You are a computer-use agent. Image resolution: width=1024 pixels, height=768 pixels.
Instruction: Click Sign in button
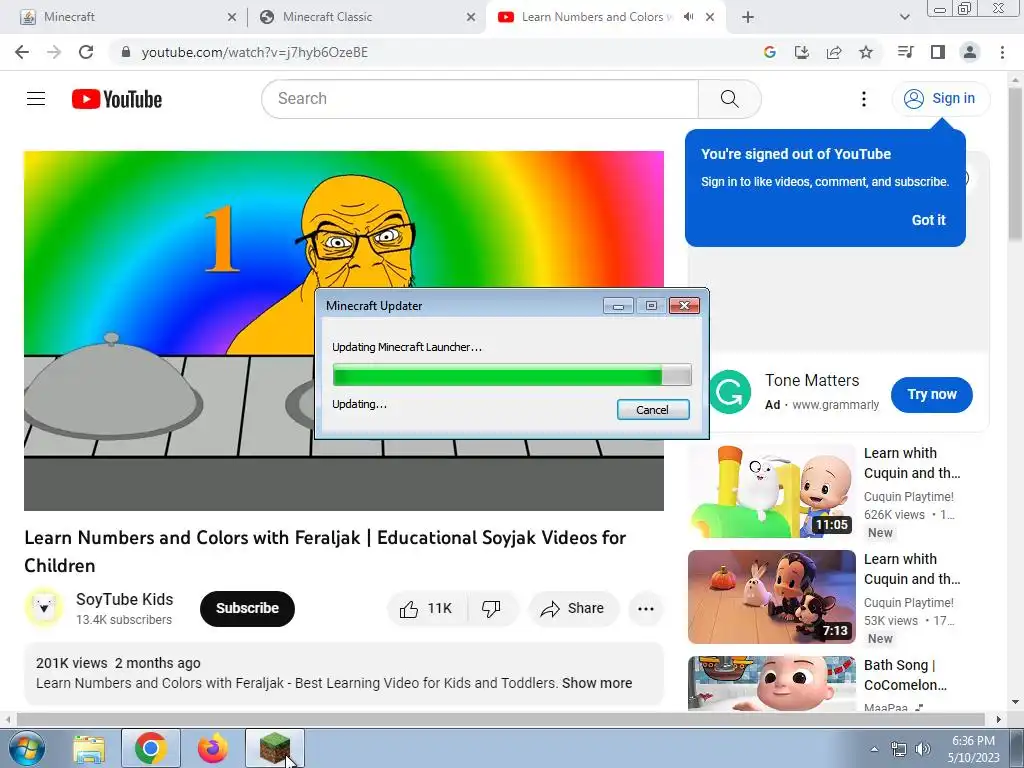(x=941, y=99)
